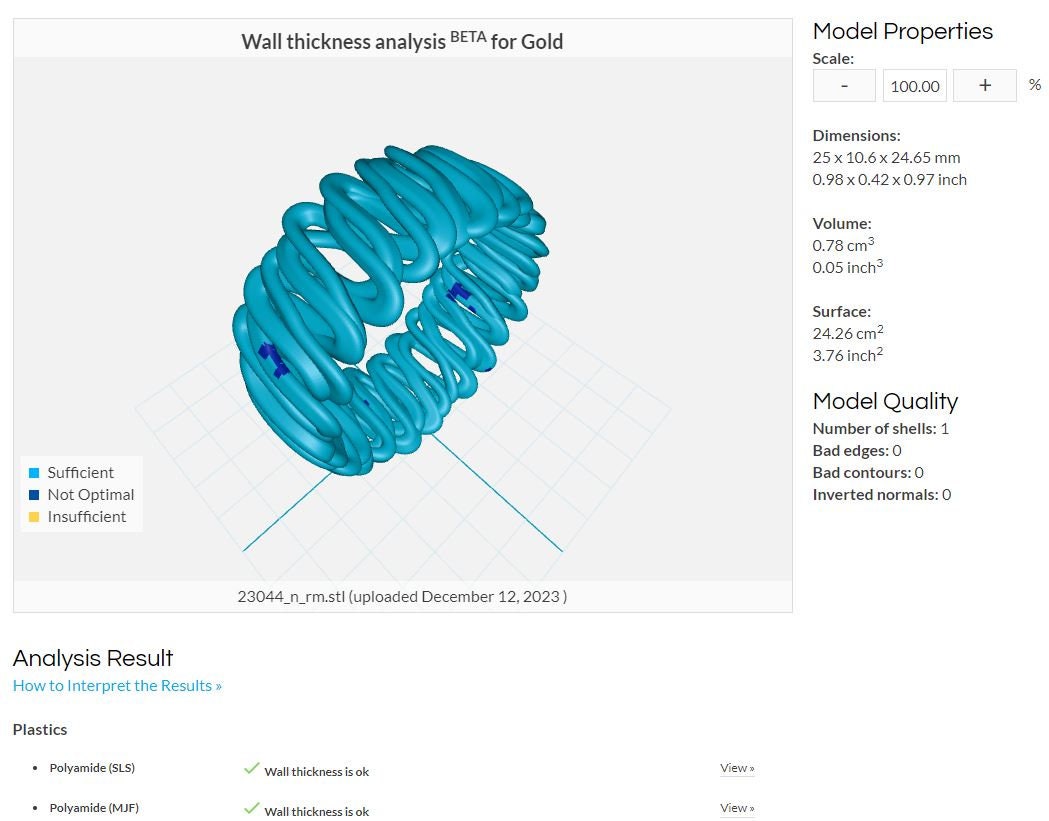View Polyamide (SLS) wall thickness result

737,768
